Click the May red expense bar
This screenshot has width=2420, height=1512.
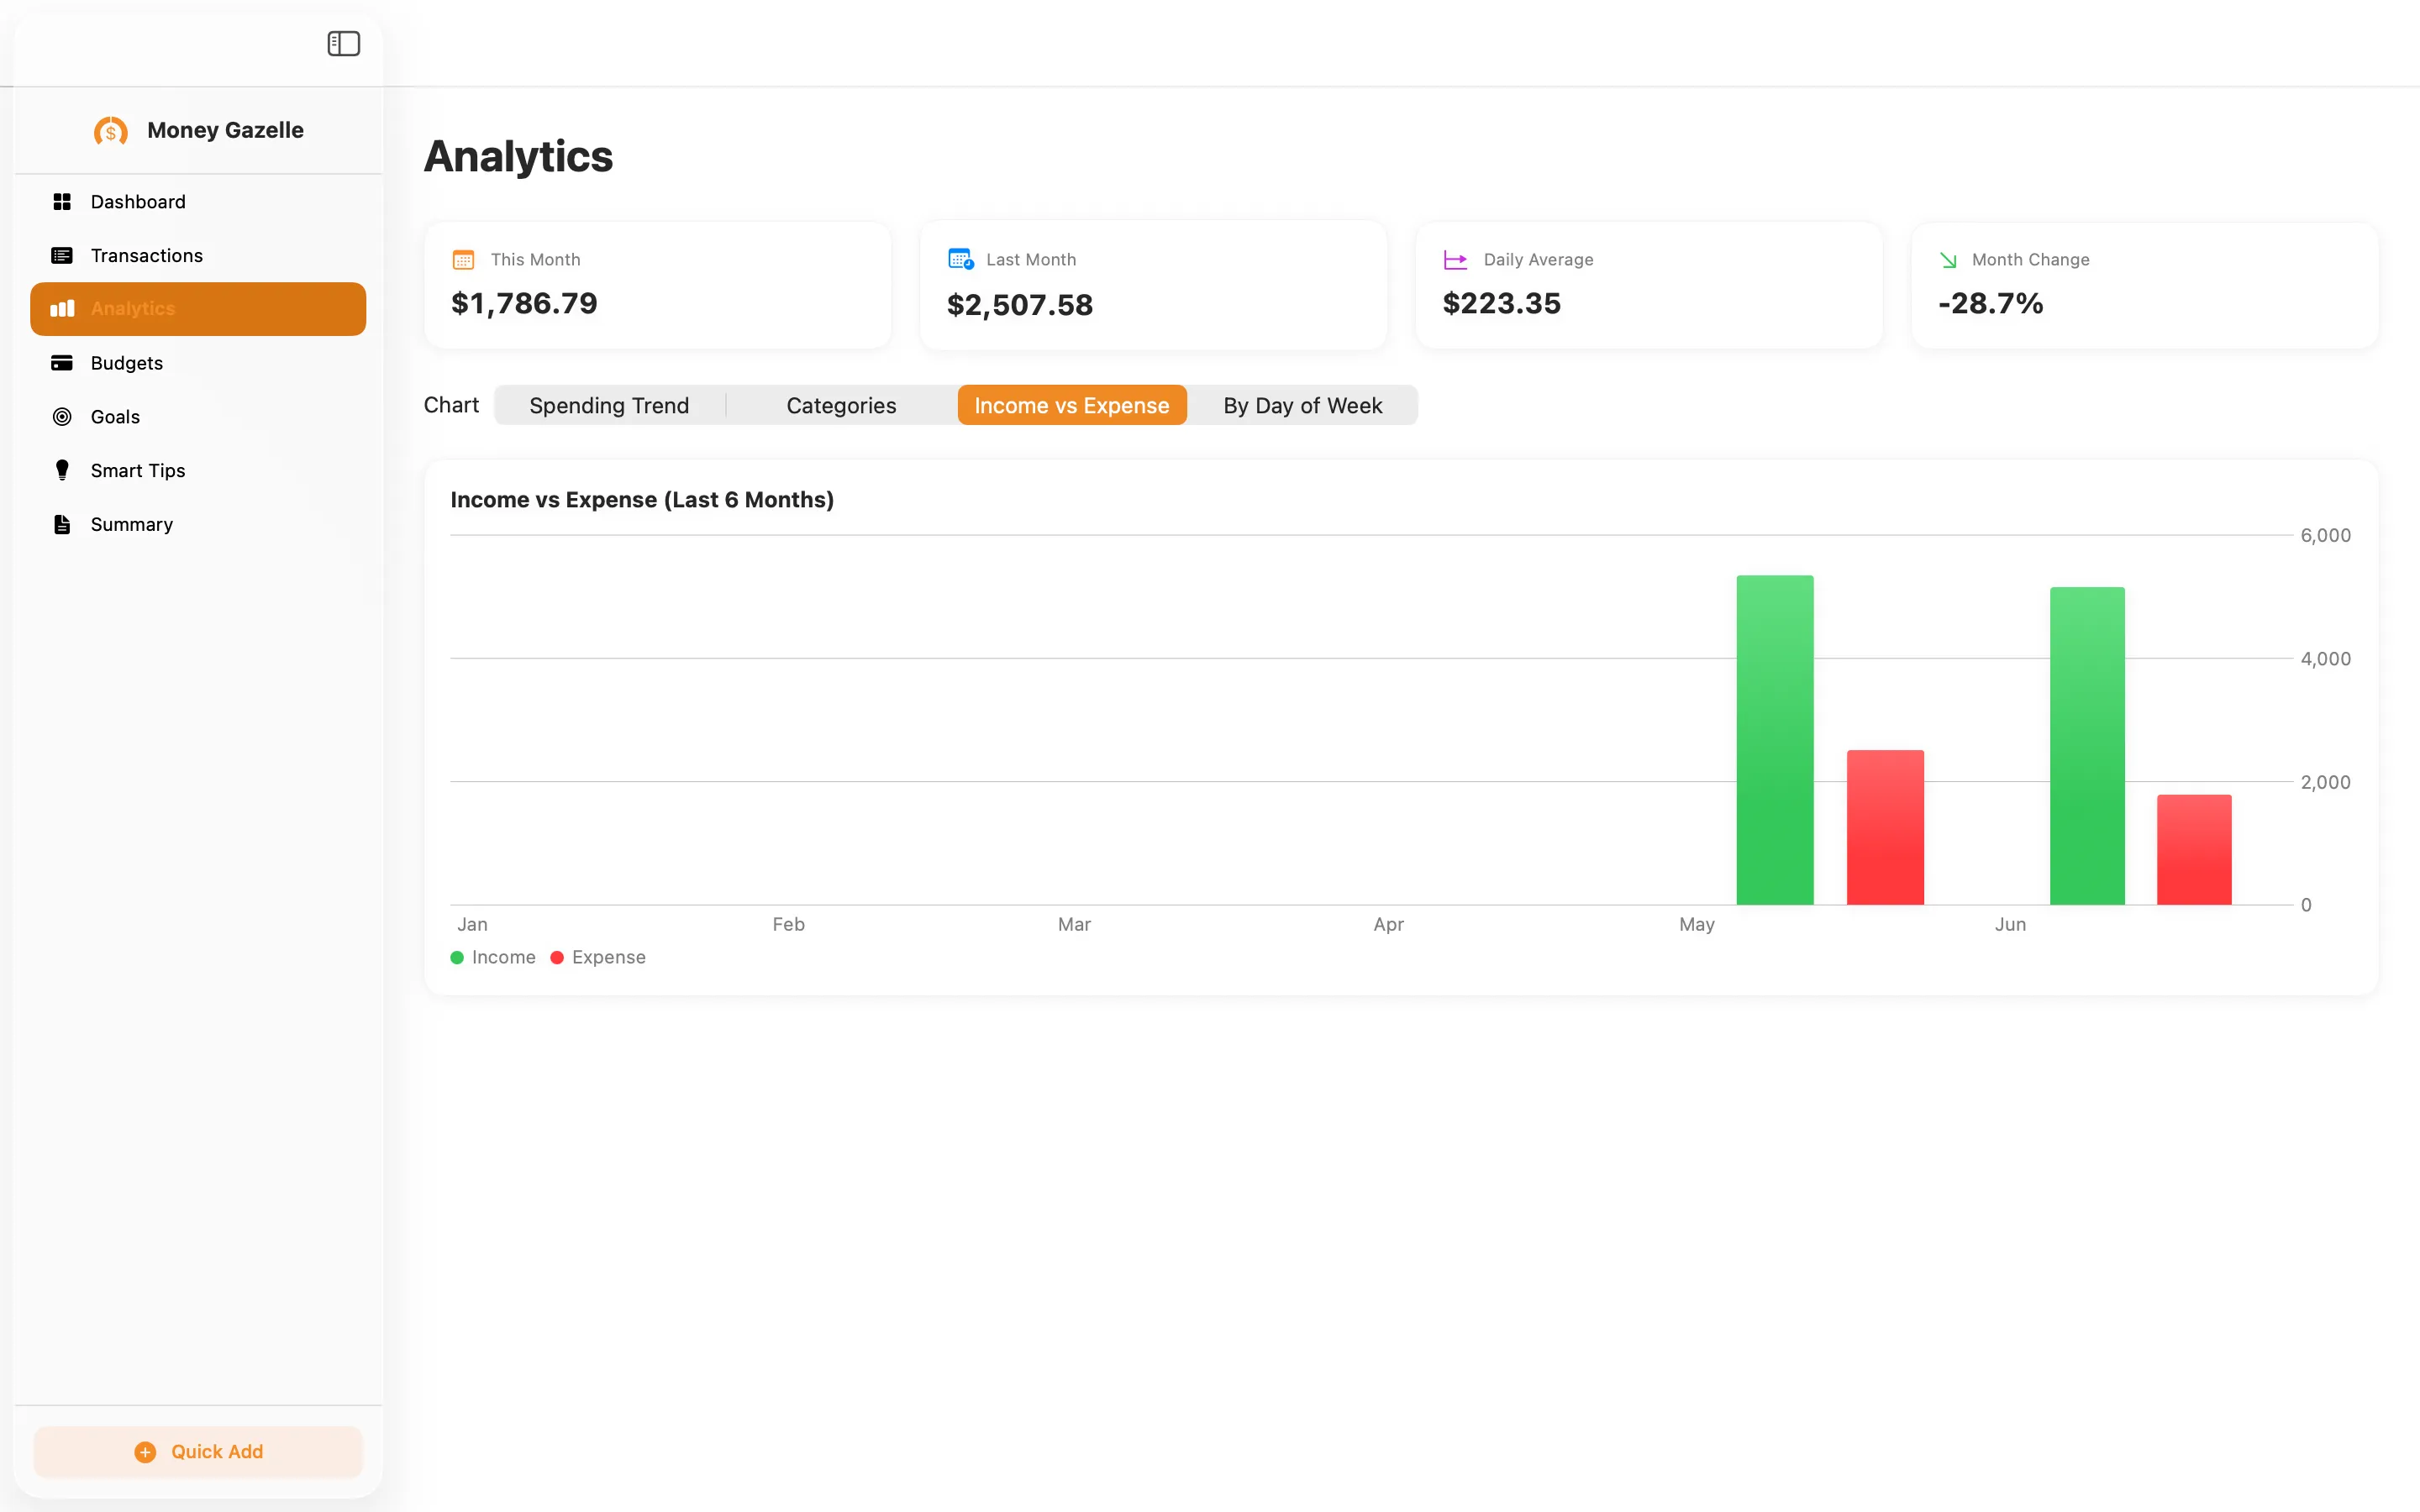coord(1885,827)
